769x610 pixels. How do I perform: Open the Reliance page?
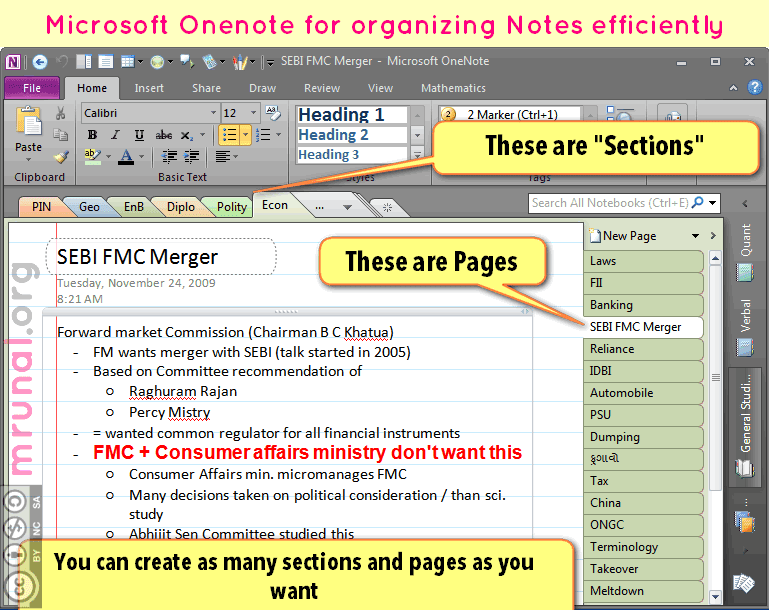643,349
